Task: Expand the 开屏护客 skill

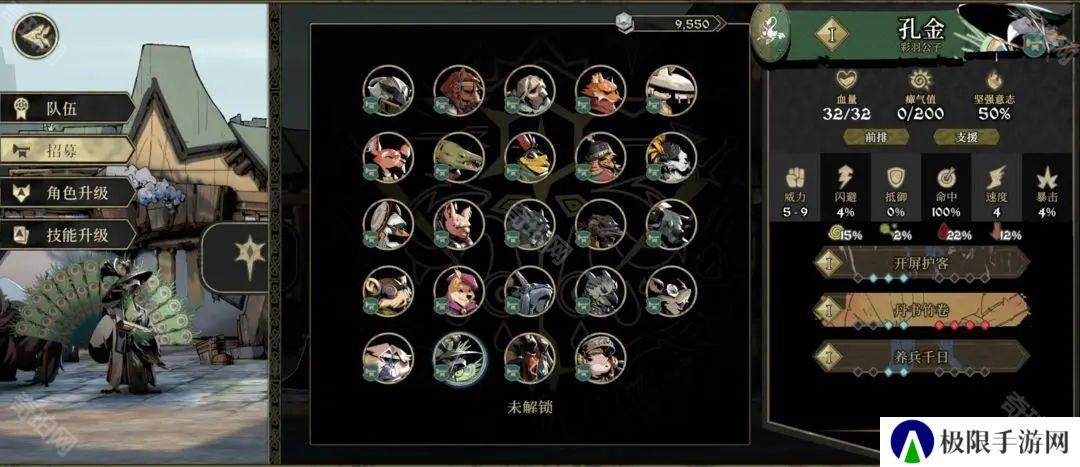Action: [x=922, y=264]
